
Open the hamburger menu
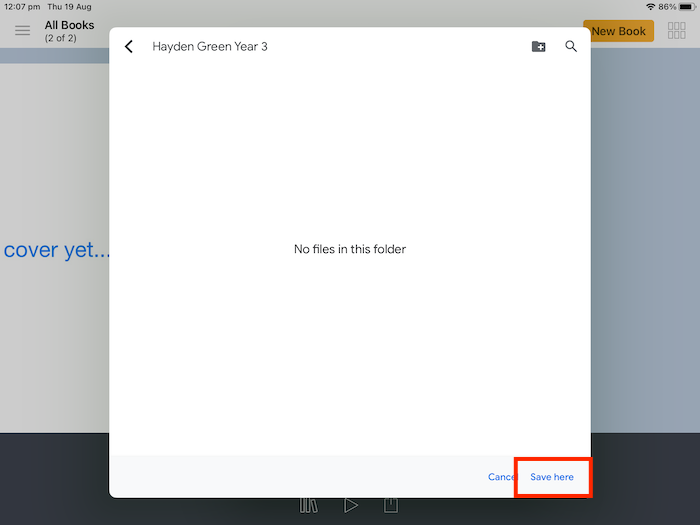(x=22, y=31)
